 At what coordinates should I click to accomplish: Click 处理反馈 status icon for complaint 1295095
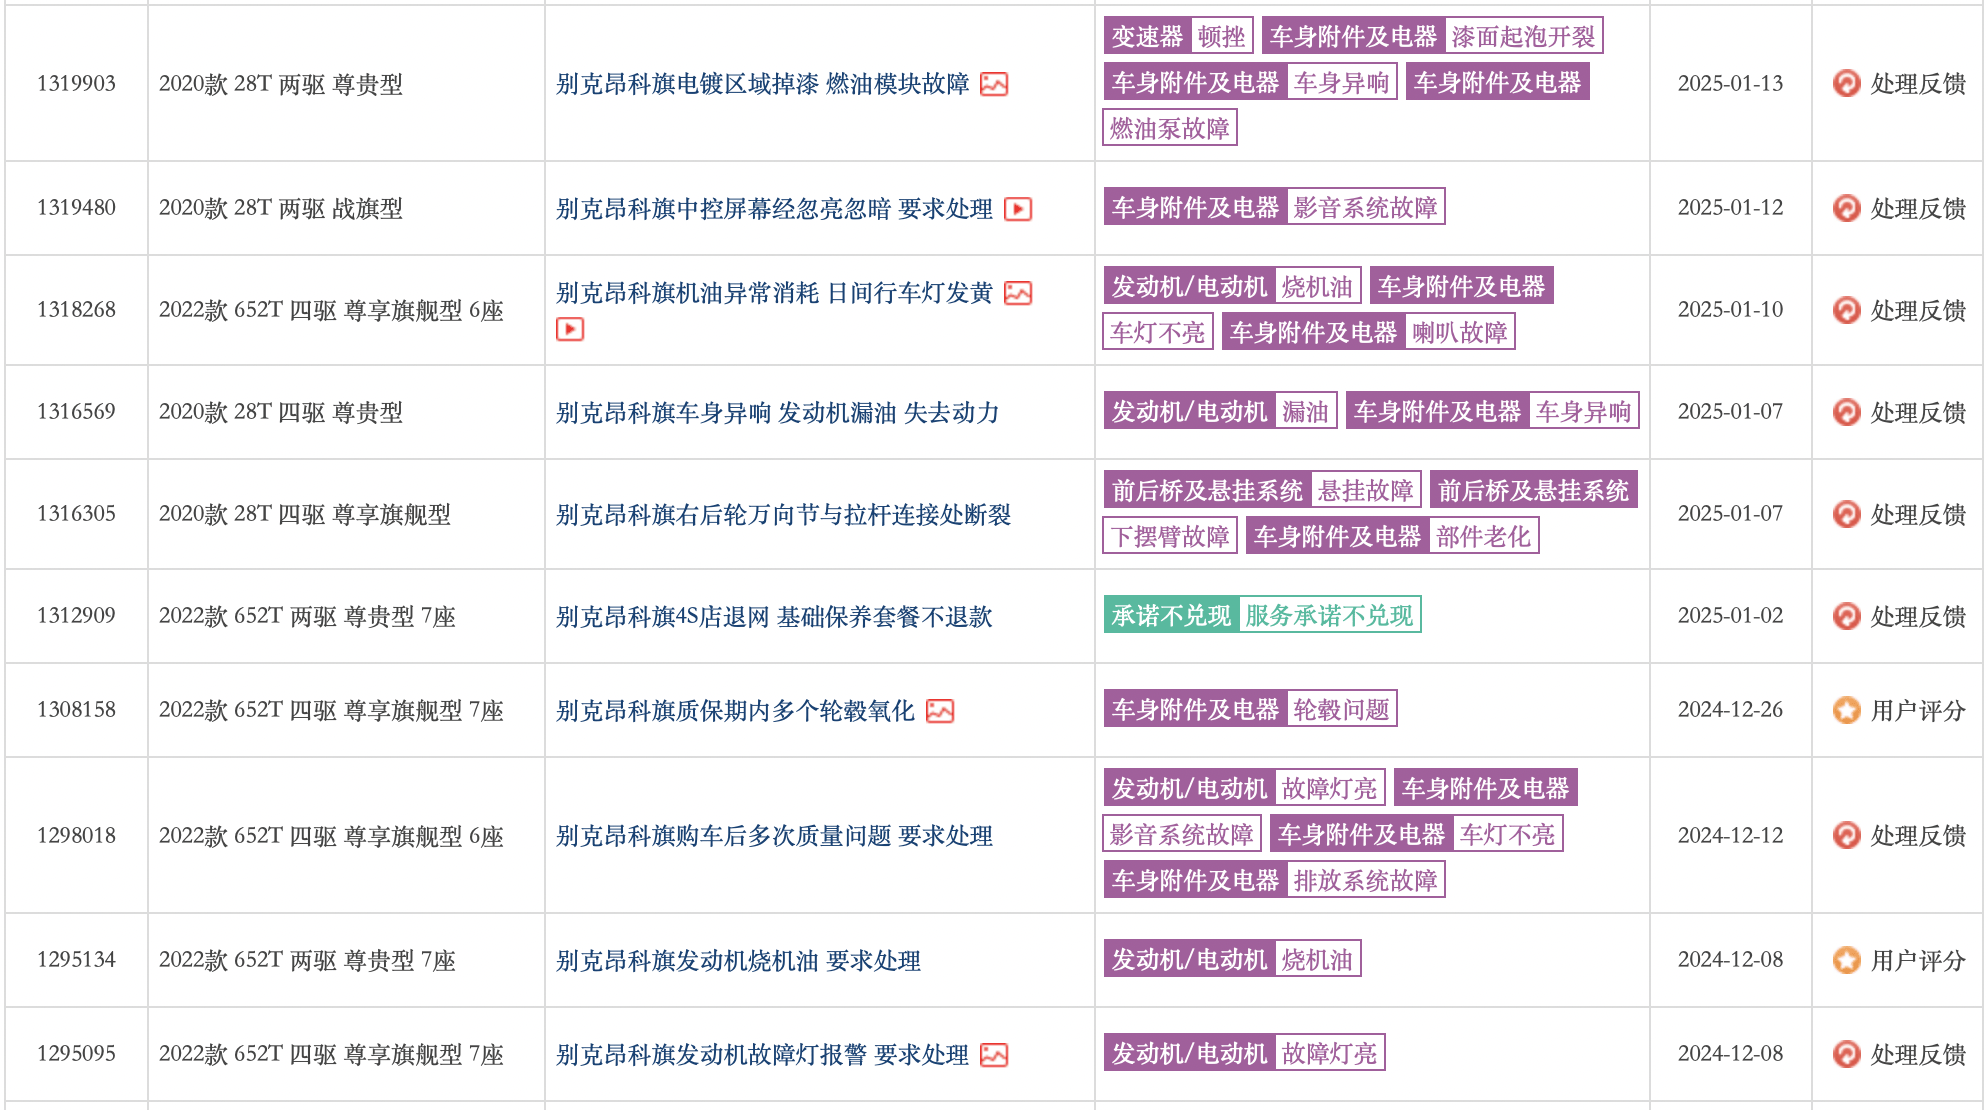1846,1054
